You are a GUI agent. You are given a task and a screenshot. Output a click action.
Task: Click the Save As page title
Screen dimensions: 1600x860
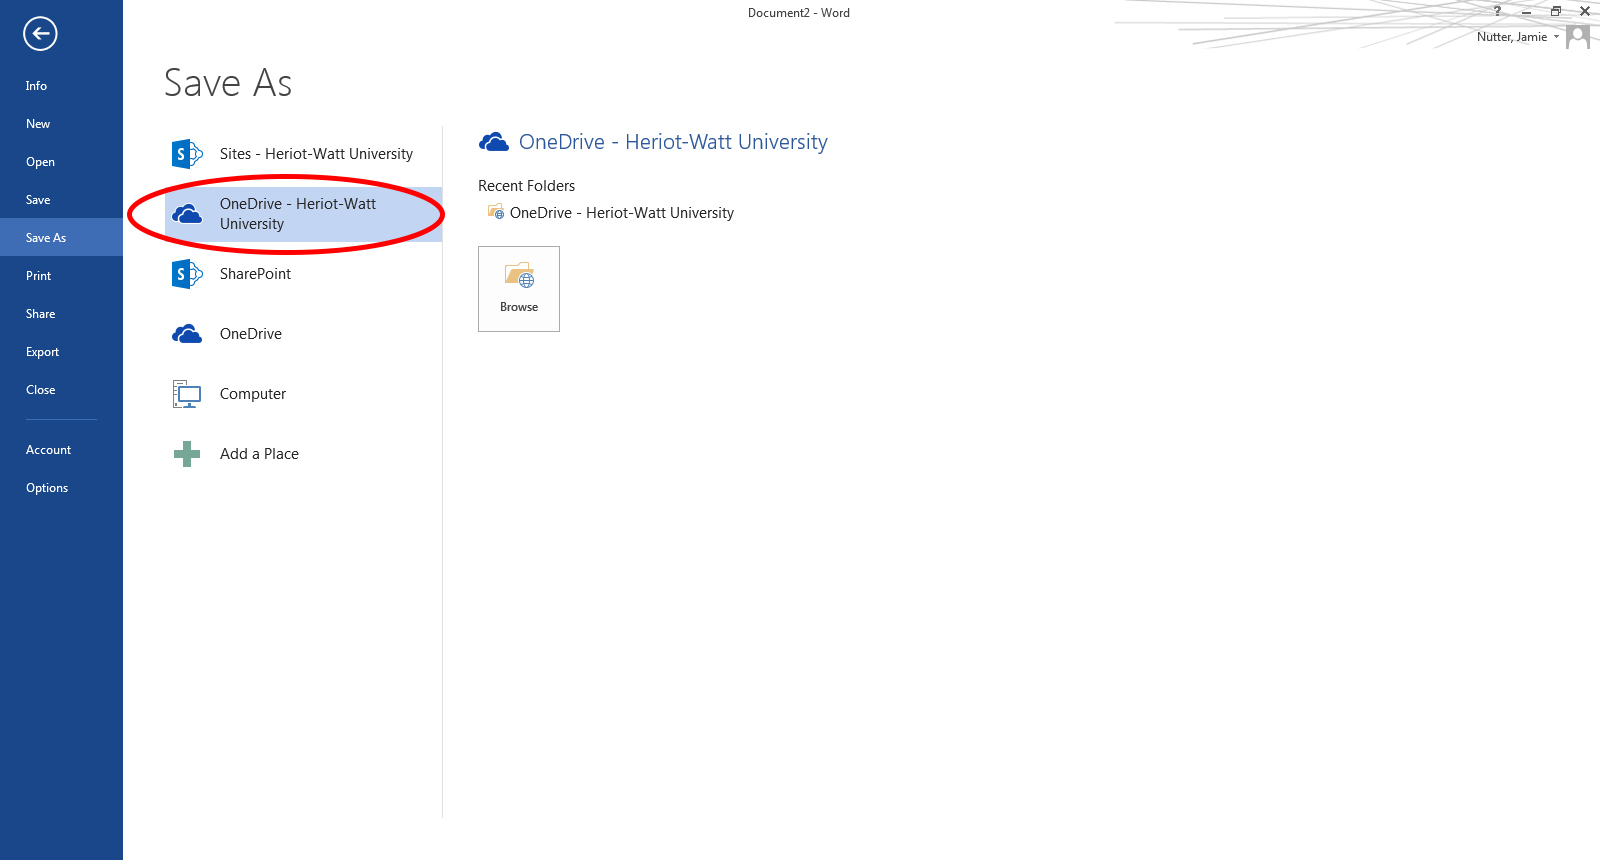228,83
